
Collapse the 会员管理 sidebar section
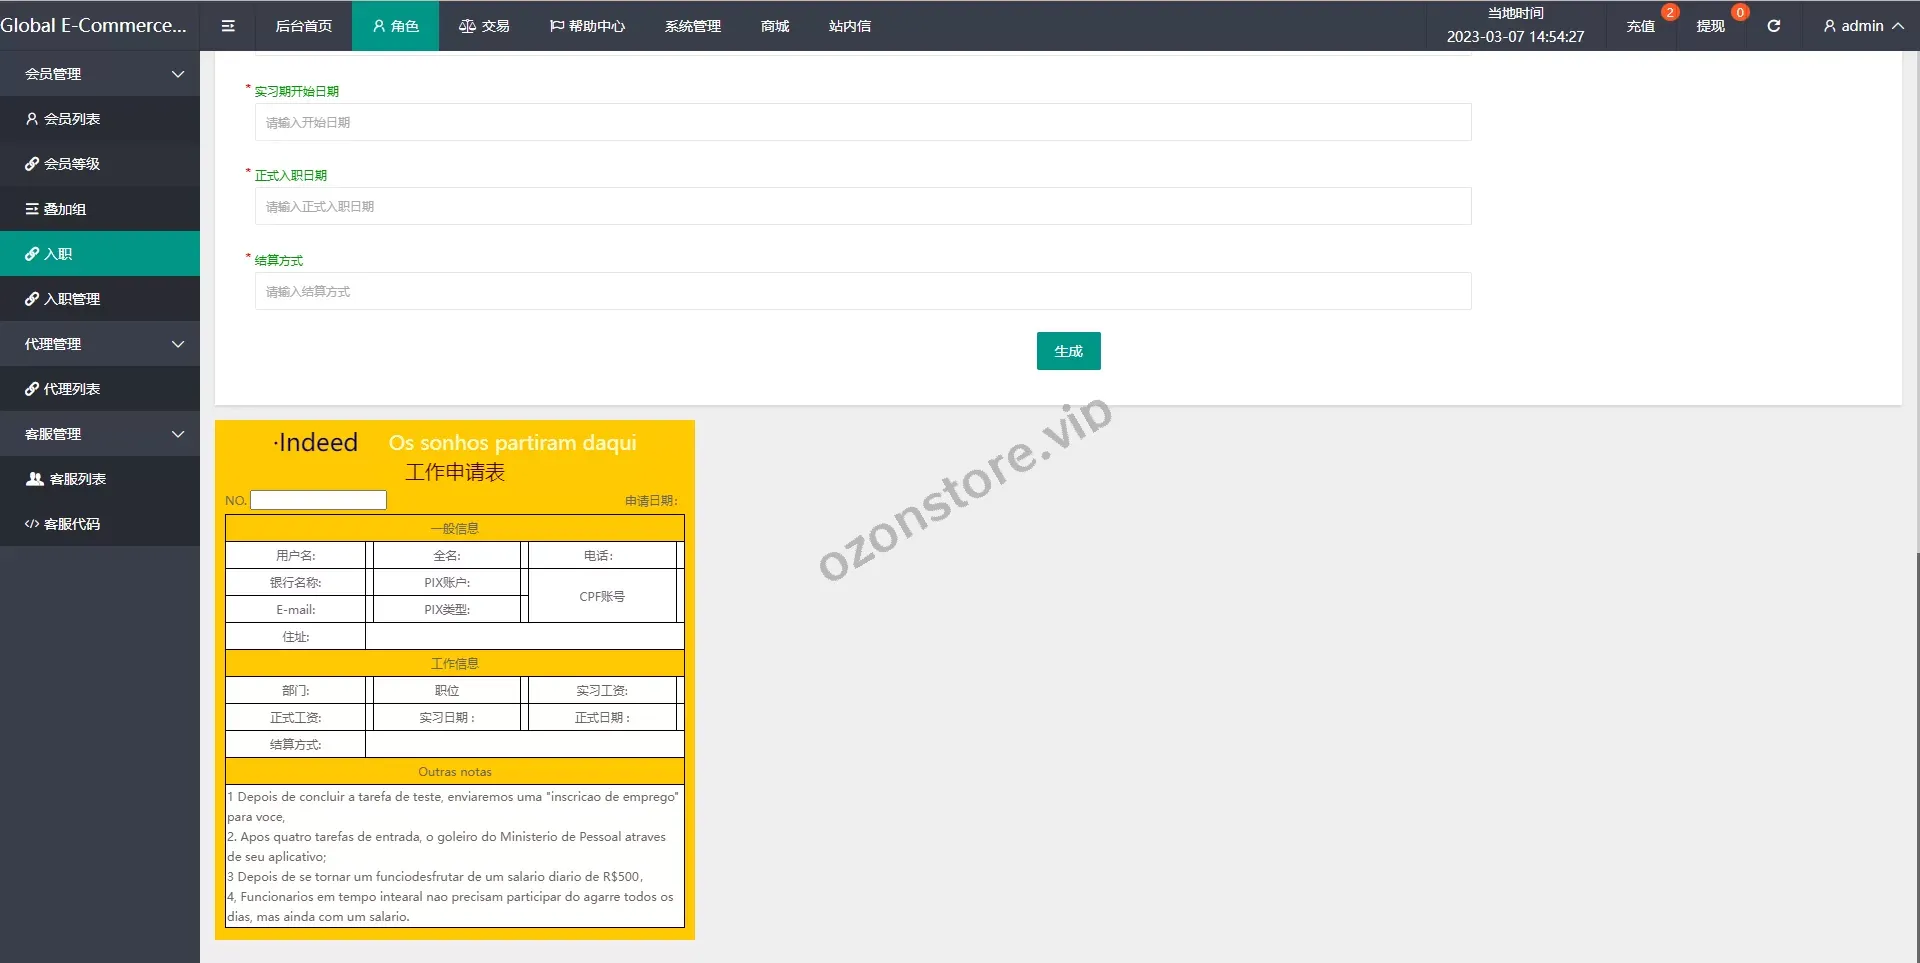pos(100,74)
